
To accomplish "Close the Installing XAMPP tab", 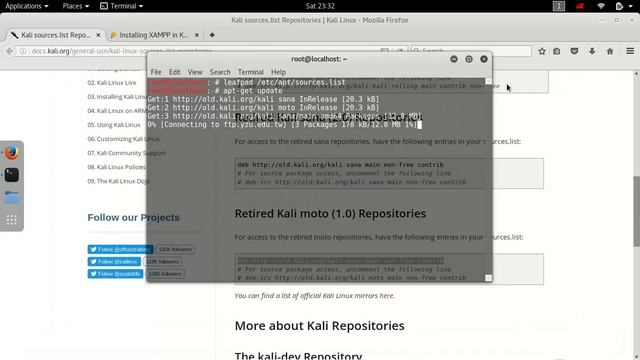I will [x=196, y=35].
